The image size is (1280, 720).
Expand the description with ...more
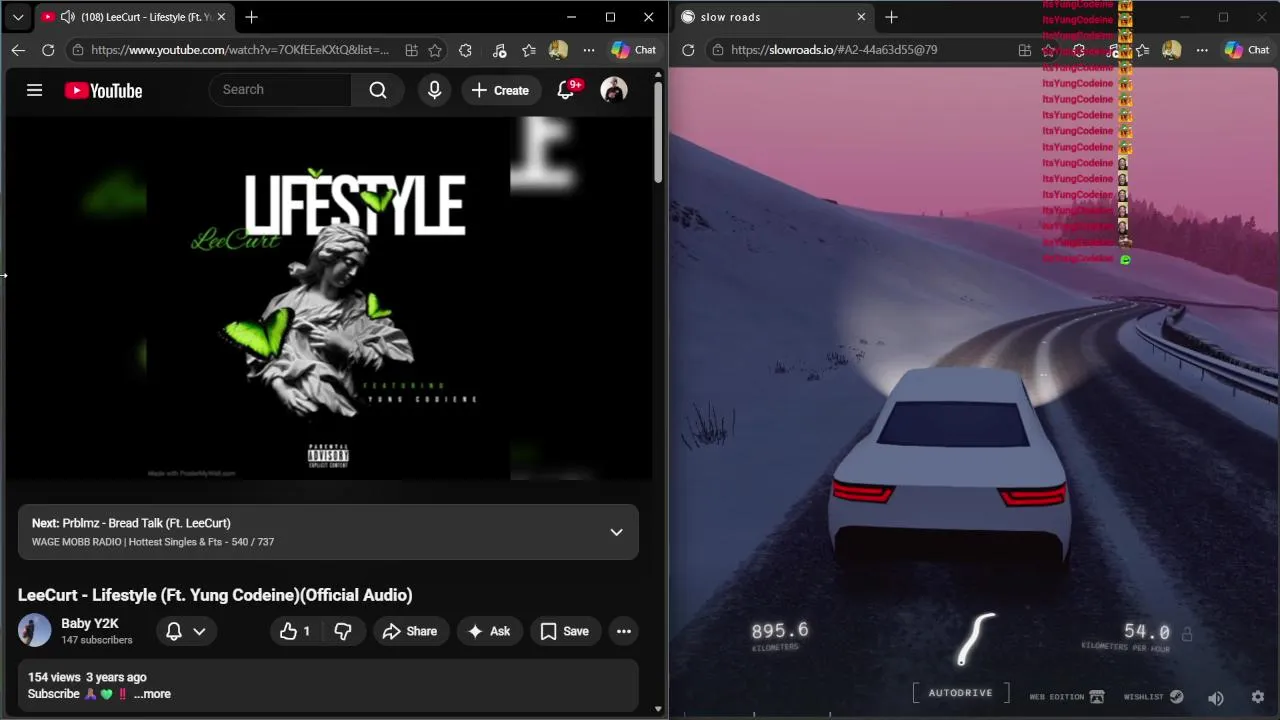click(x=152, y=694)
